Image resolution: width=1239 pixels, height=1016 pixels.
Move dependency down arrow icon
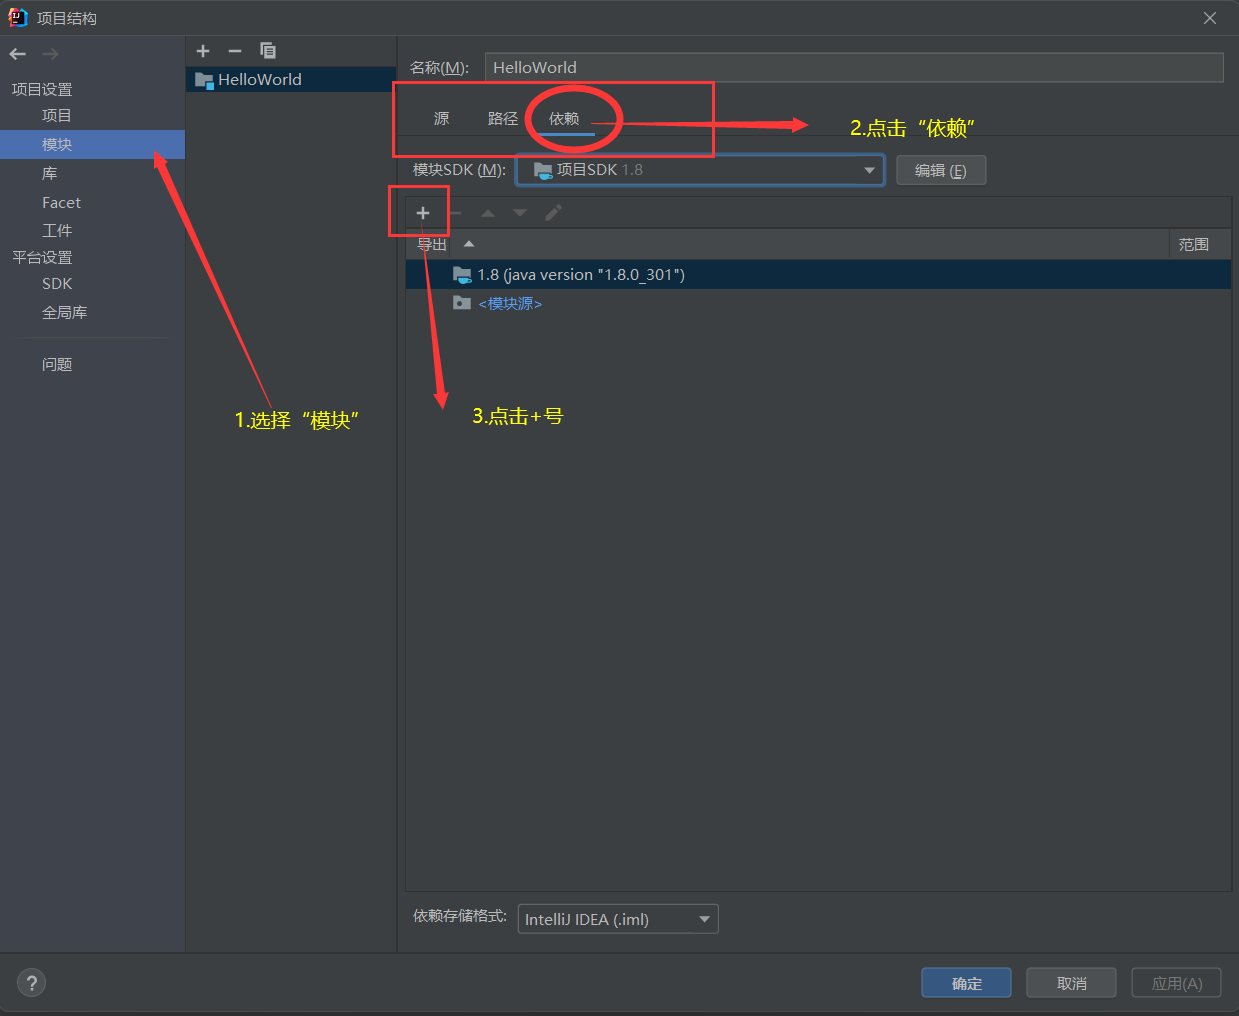coord(520,213)
